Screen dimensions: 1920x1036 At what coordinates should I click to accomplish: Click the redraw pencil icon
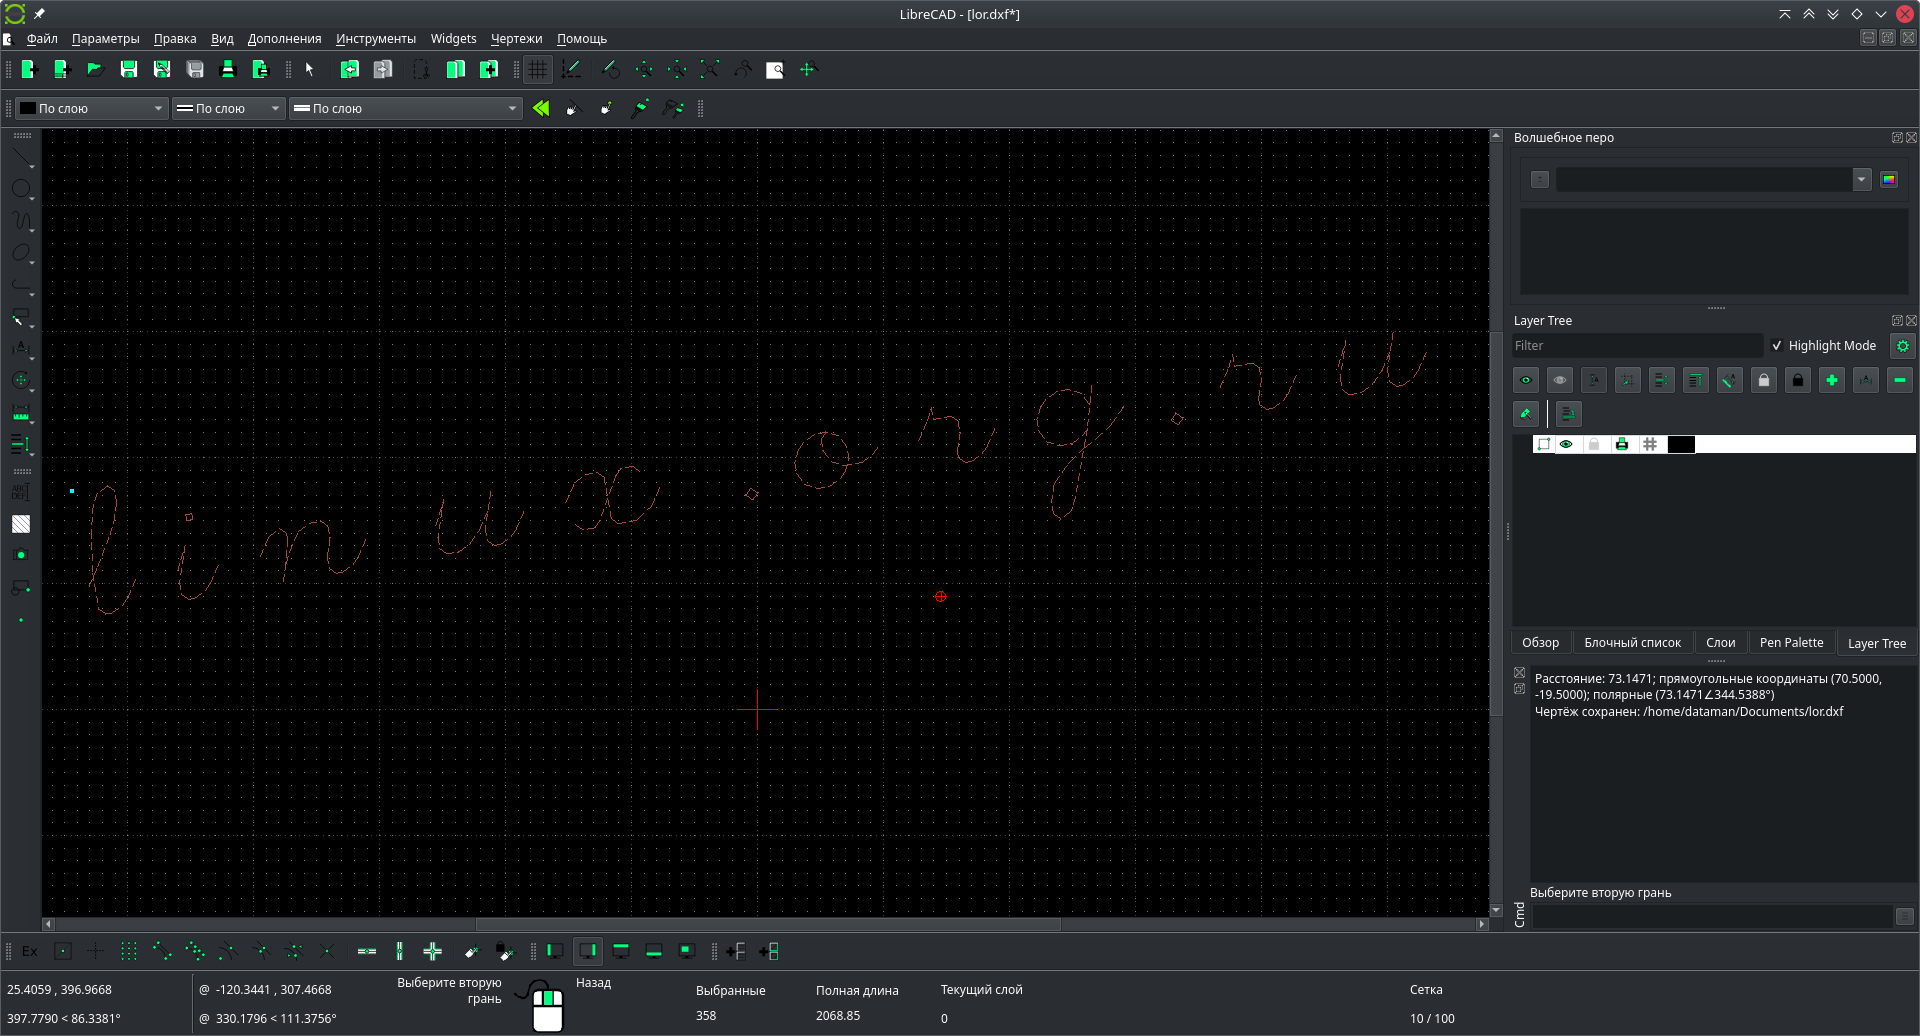611,69
